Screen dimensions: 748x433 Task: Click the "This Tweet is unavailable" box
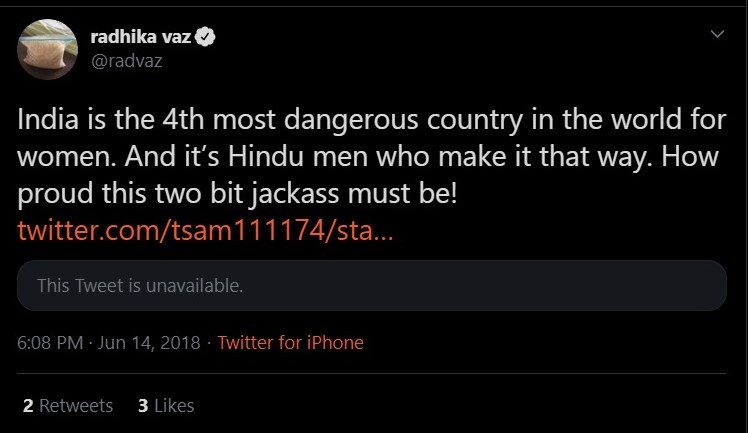(x=371, y=286)
